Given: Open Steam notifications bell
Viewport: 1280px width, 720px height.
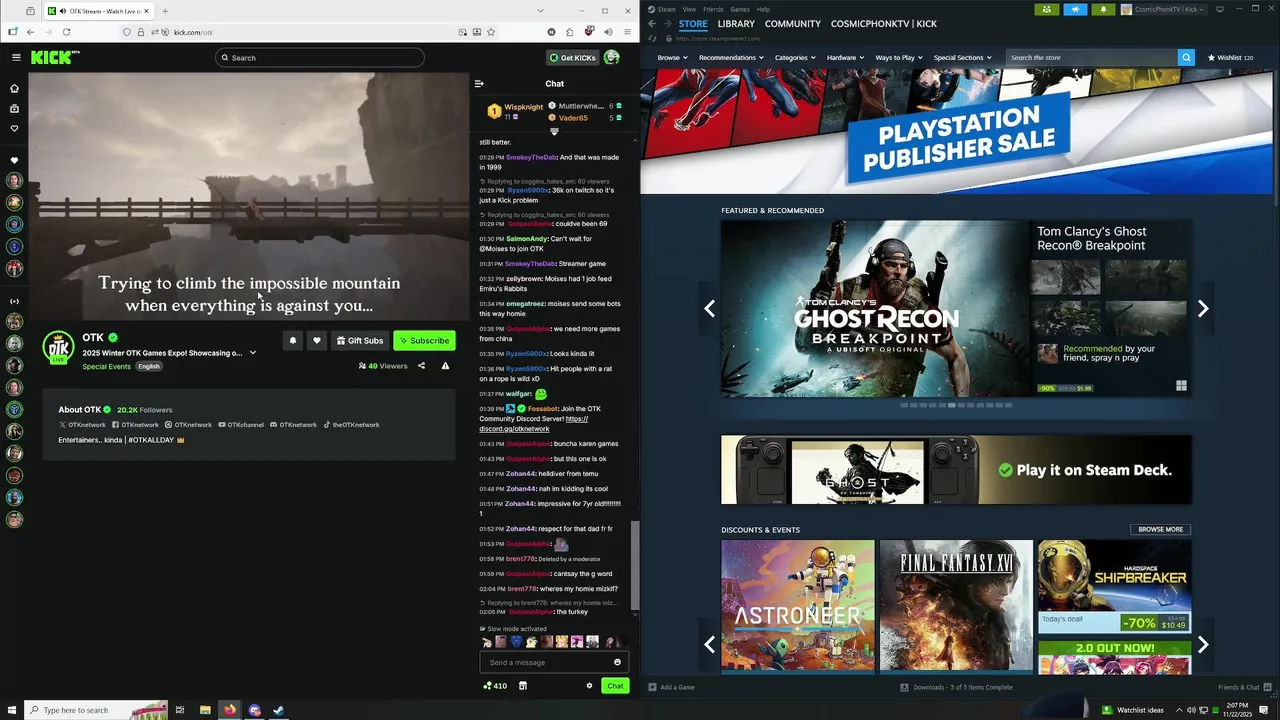Looking at the screenshot, I should click(x=1103, y=9).
